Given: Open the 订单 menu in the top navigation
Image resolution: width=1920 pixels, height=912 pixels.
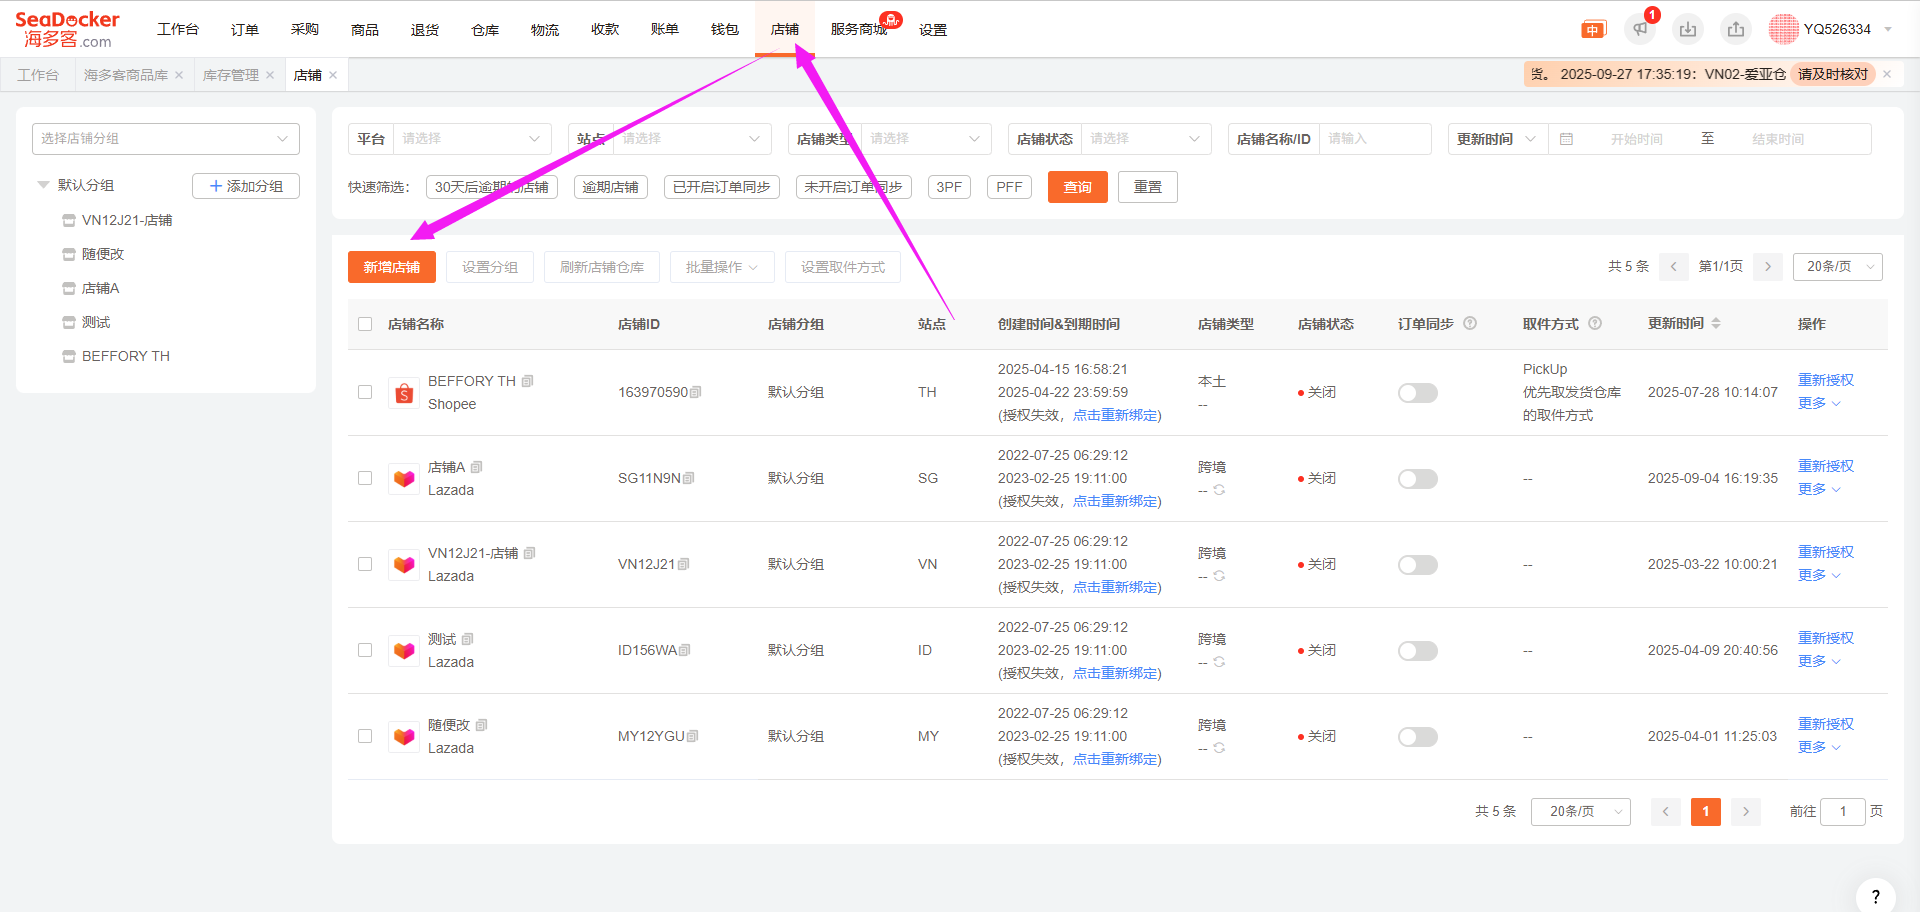Looking at the screenshot, I should 244,29.
